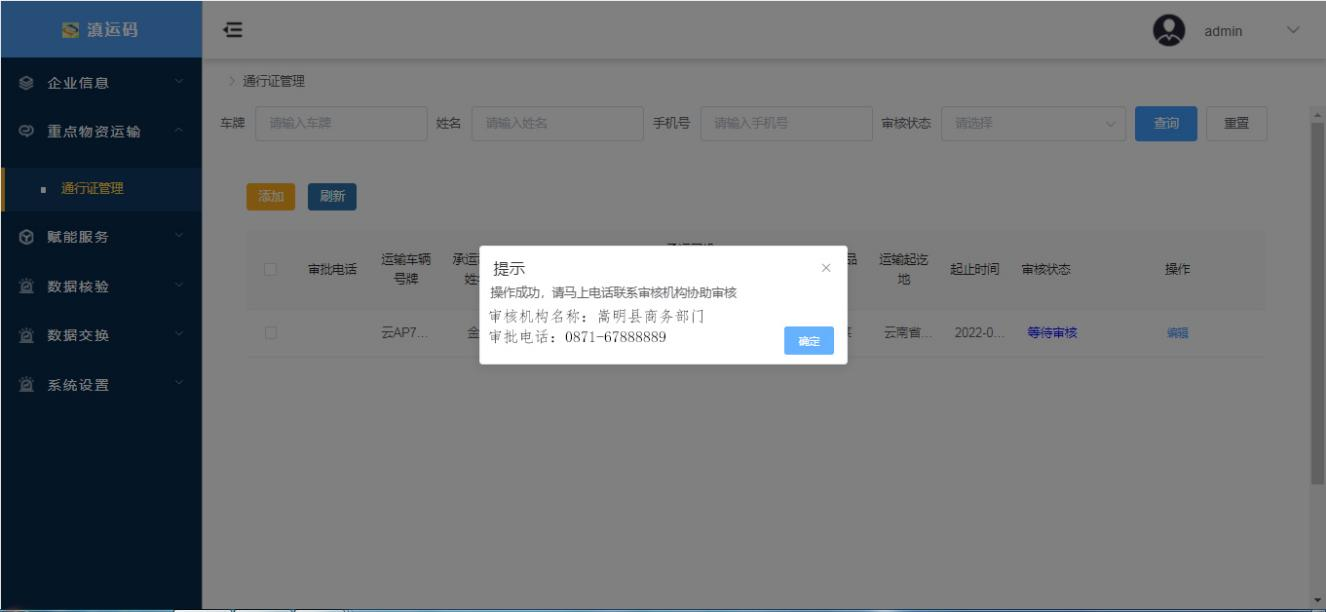Click the vertical scrollbar on right edge
Screen dimensions: 1326x612
coord(1317,300)
